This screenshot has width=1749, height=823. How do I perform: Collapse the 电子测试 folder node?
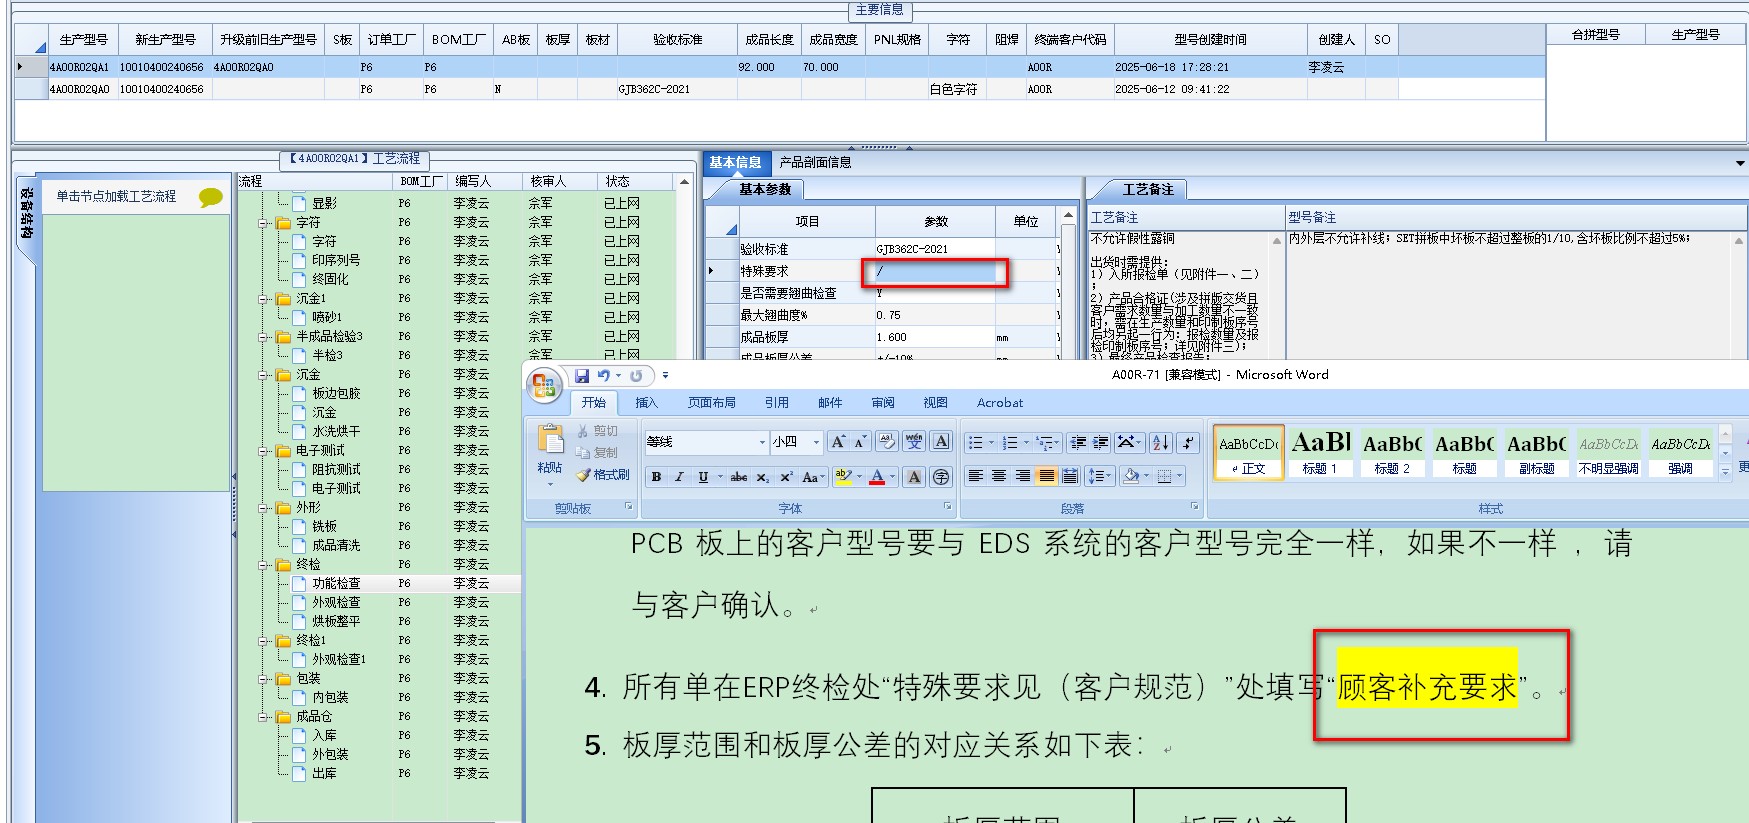point(263,451)
